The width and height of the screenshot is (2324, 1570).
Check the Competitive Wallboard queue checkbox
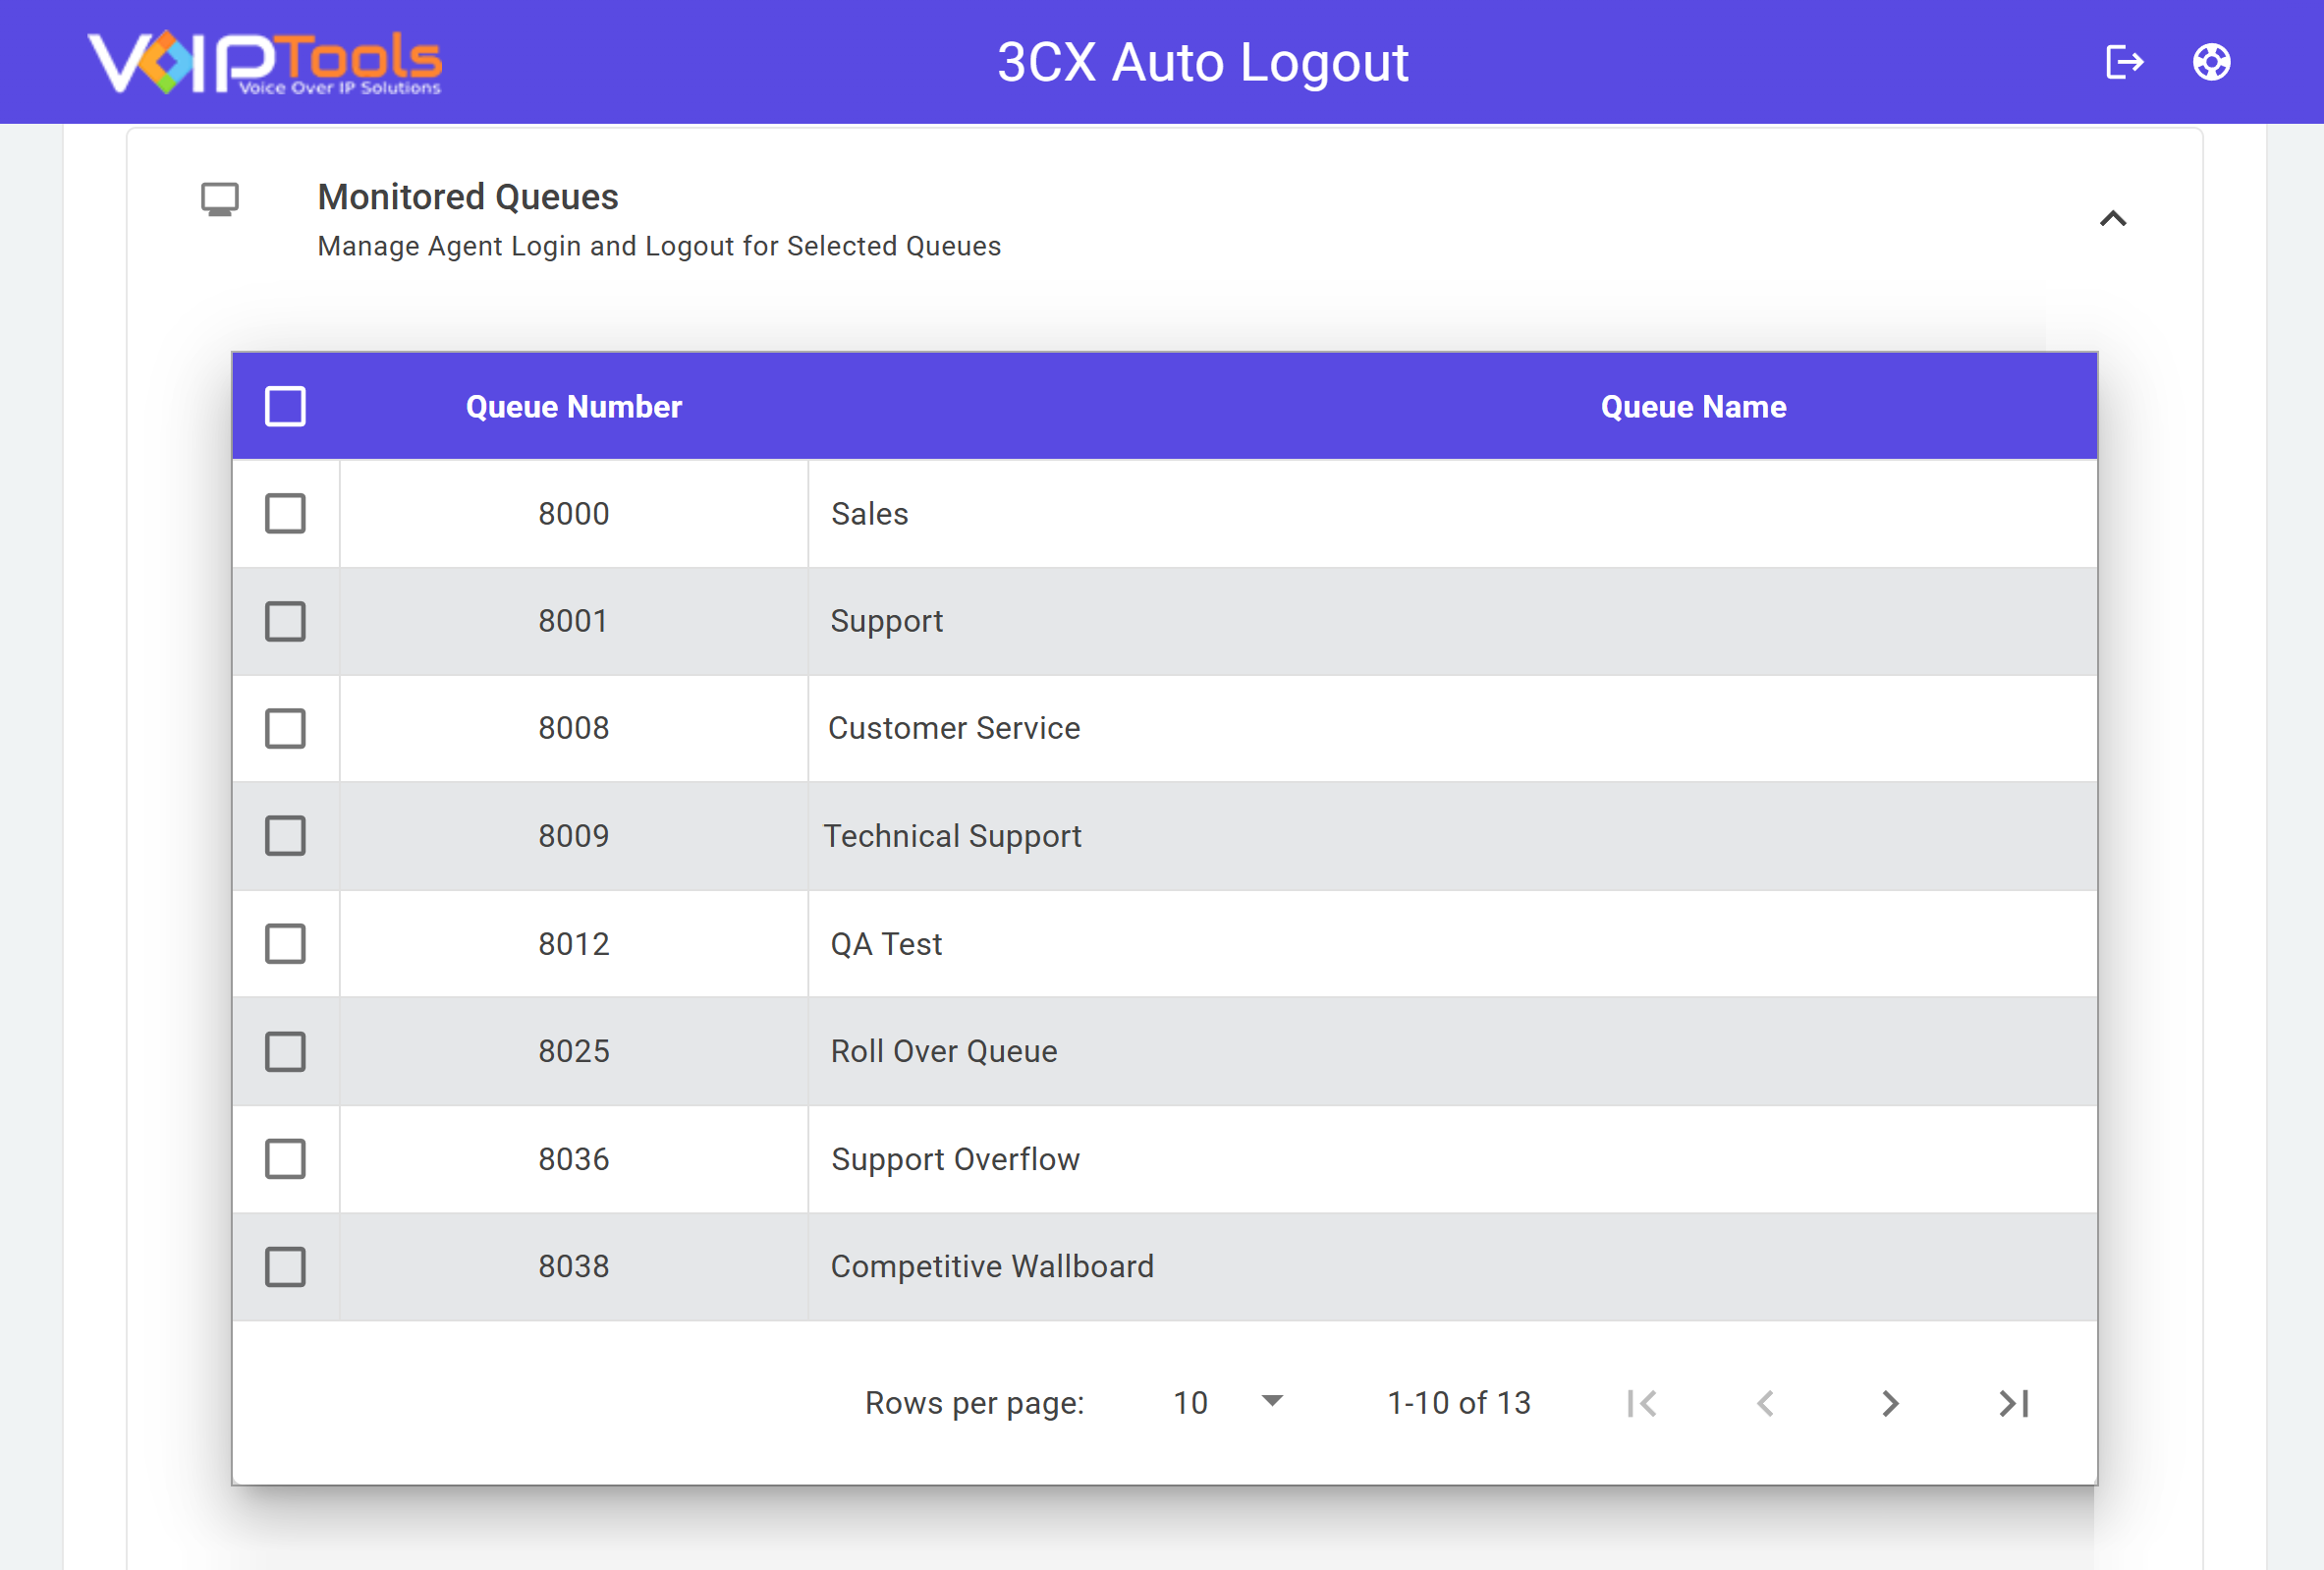[x=285, y=1266]
